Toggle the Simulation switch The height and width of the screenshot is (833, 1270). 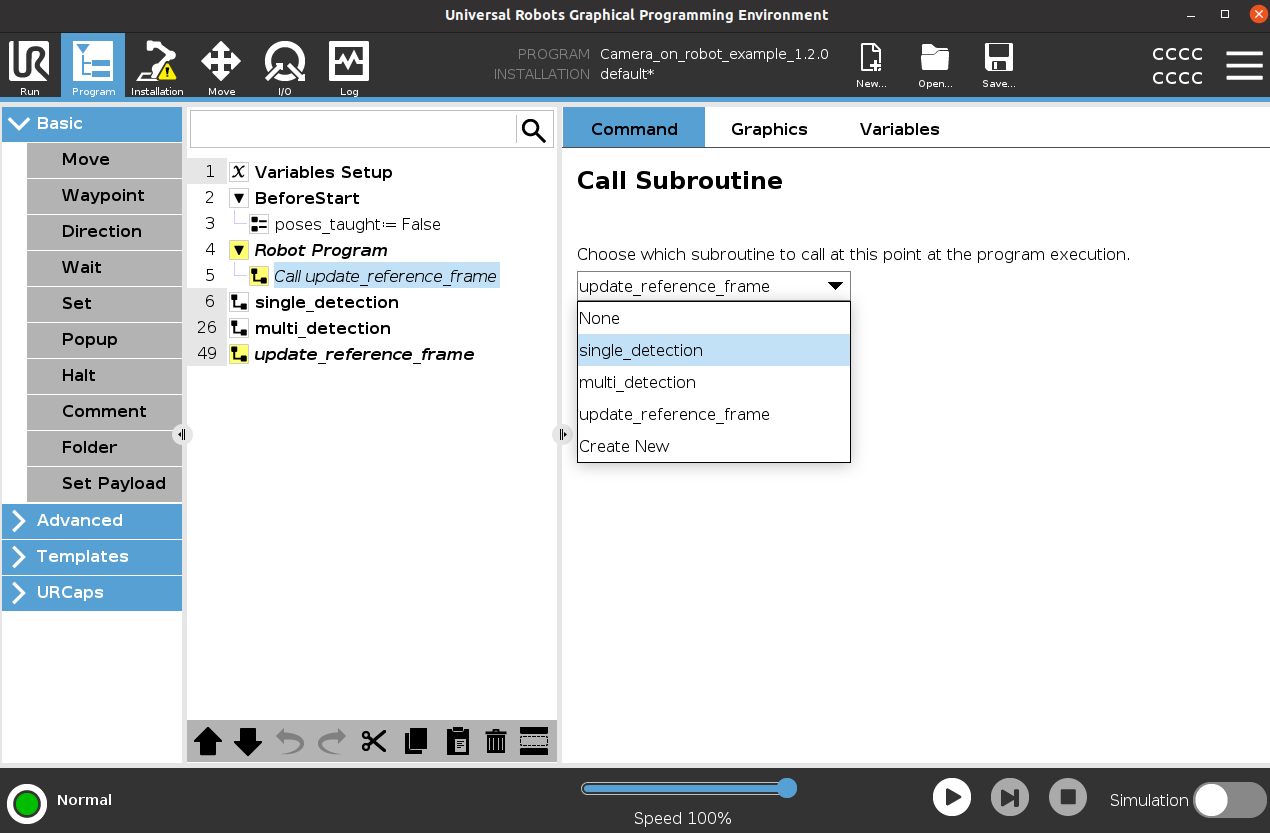[1230, 800]
